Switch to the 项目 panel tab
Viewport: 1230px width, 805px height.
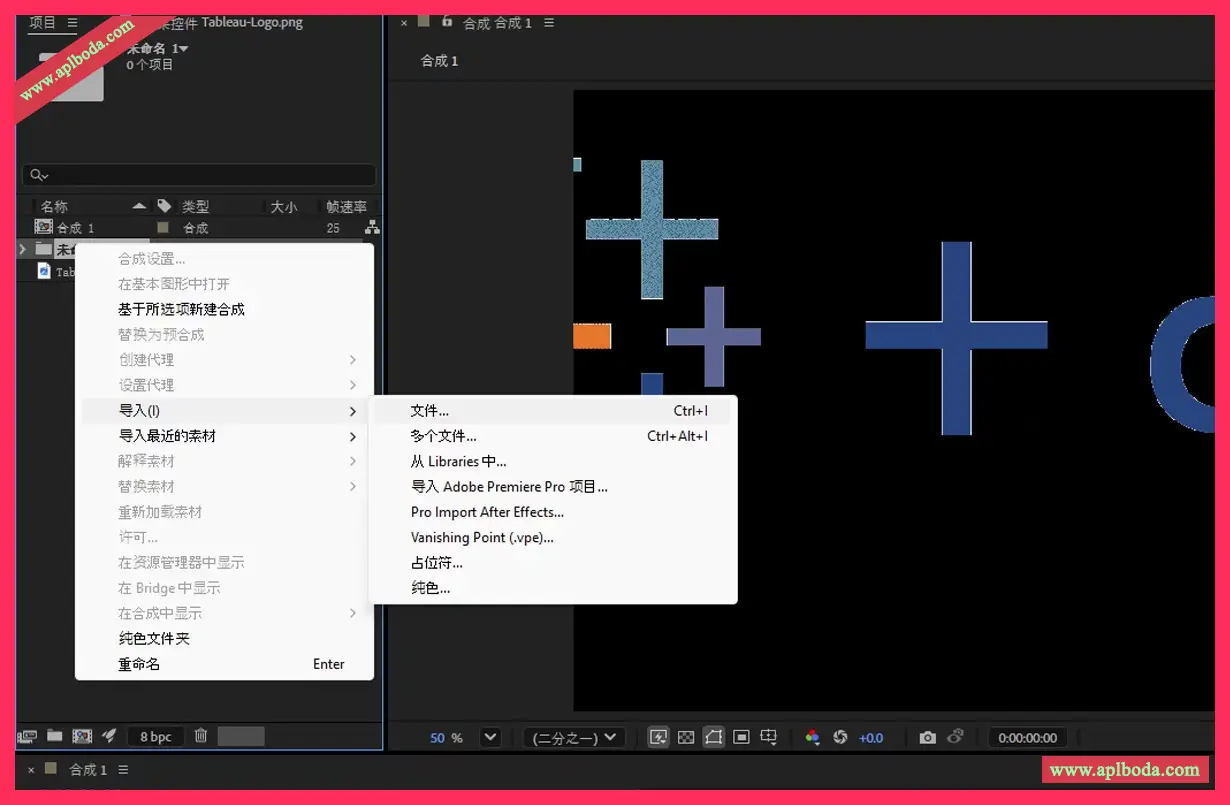[x=42, y=22]
